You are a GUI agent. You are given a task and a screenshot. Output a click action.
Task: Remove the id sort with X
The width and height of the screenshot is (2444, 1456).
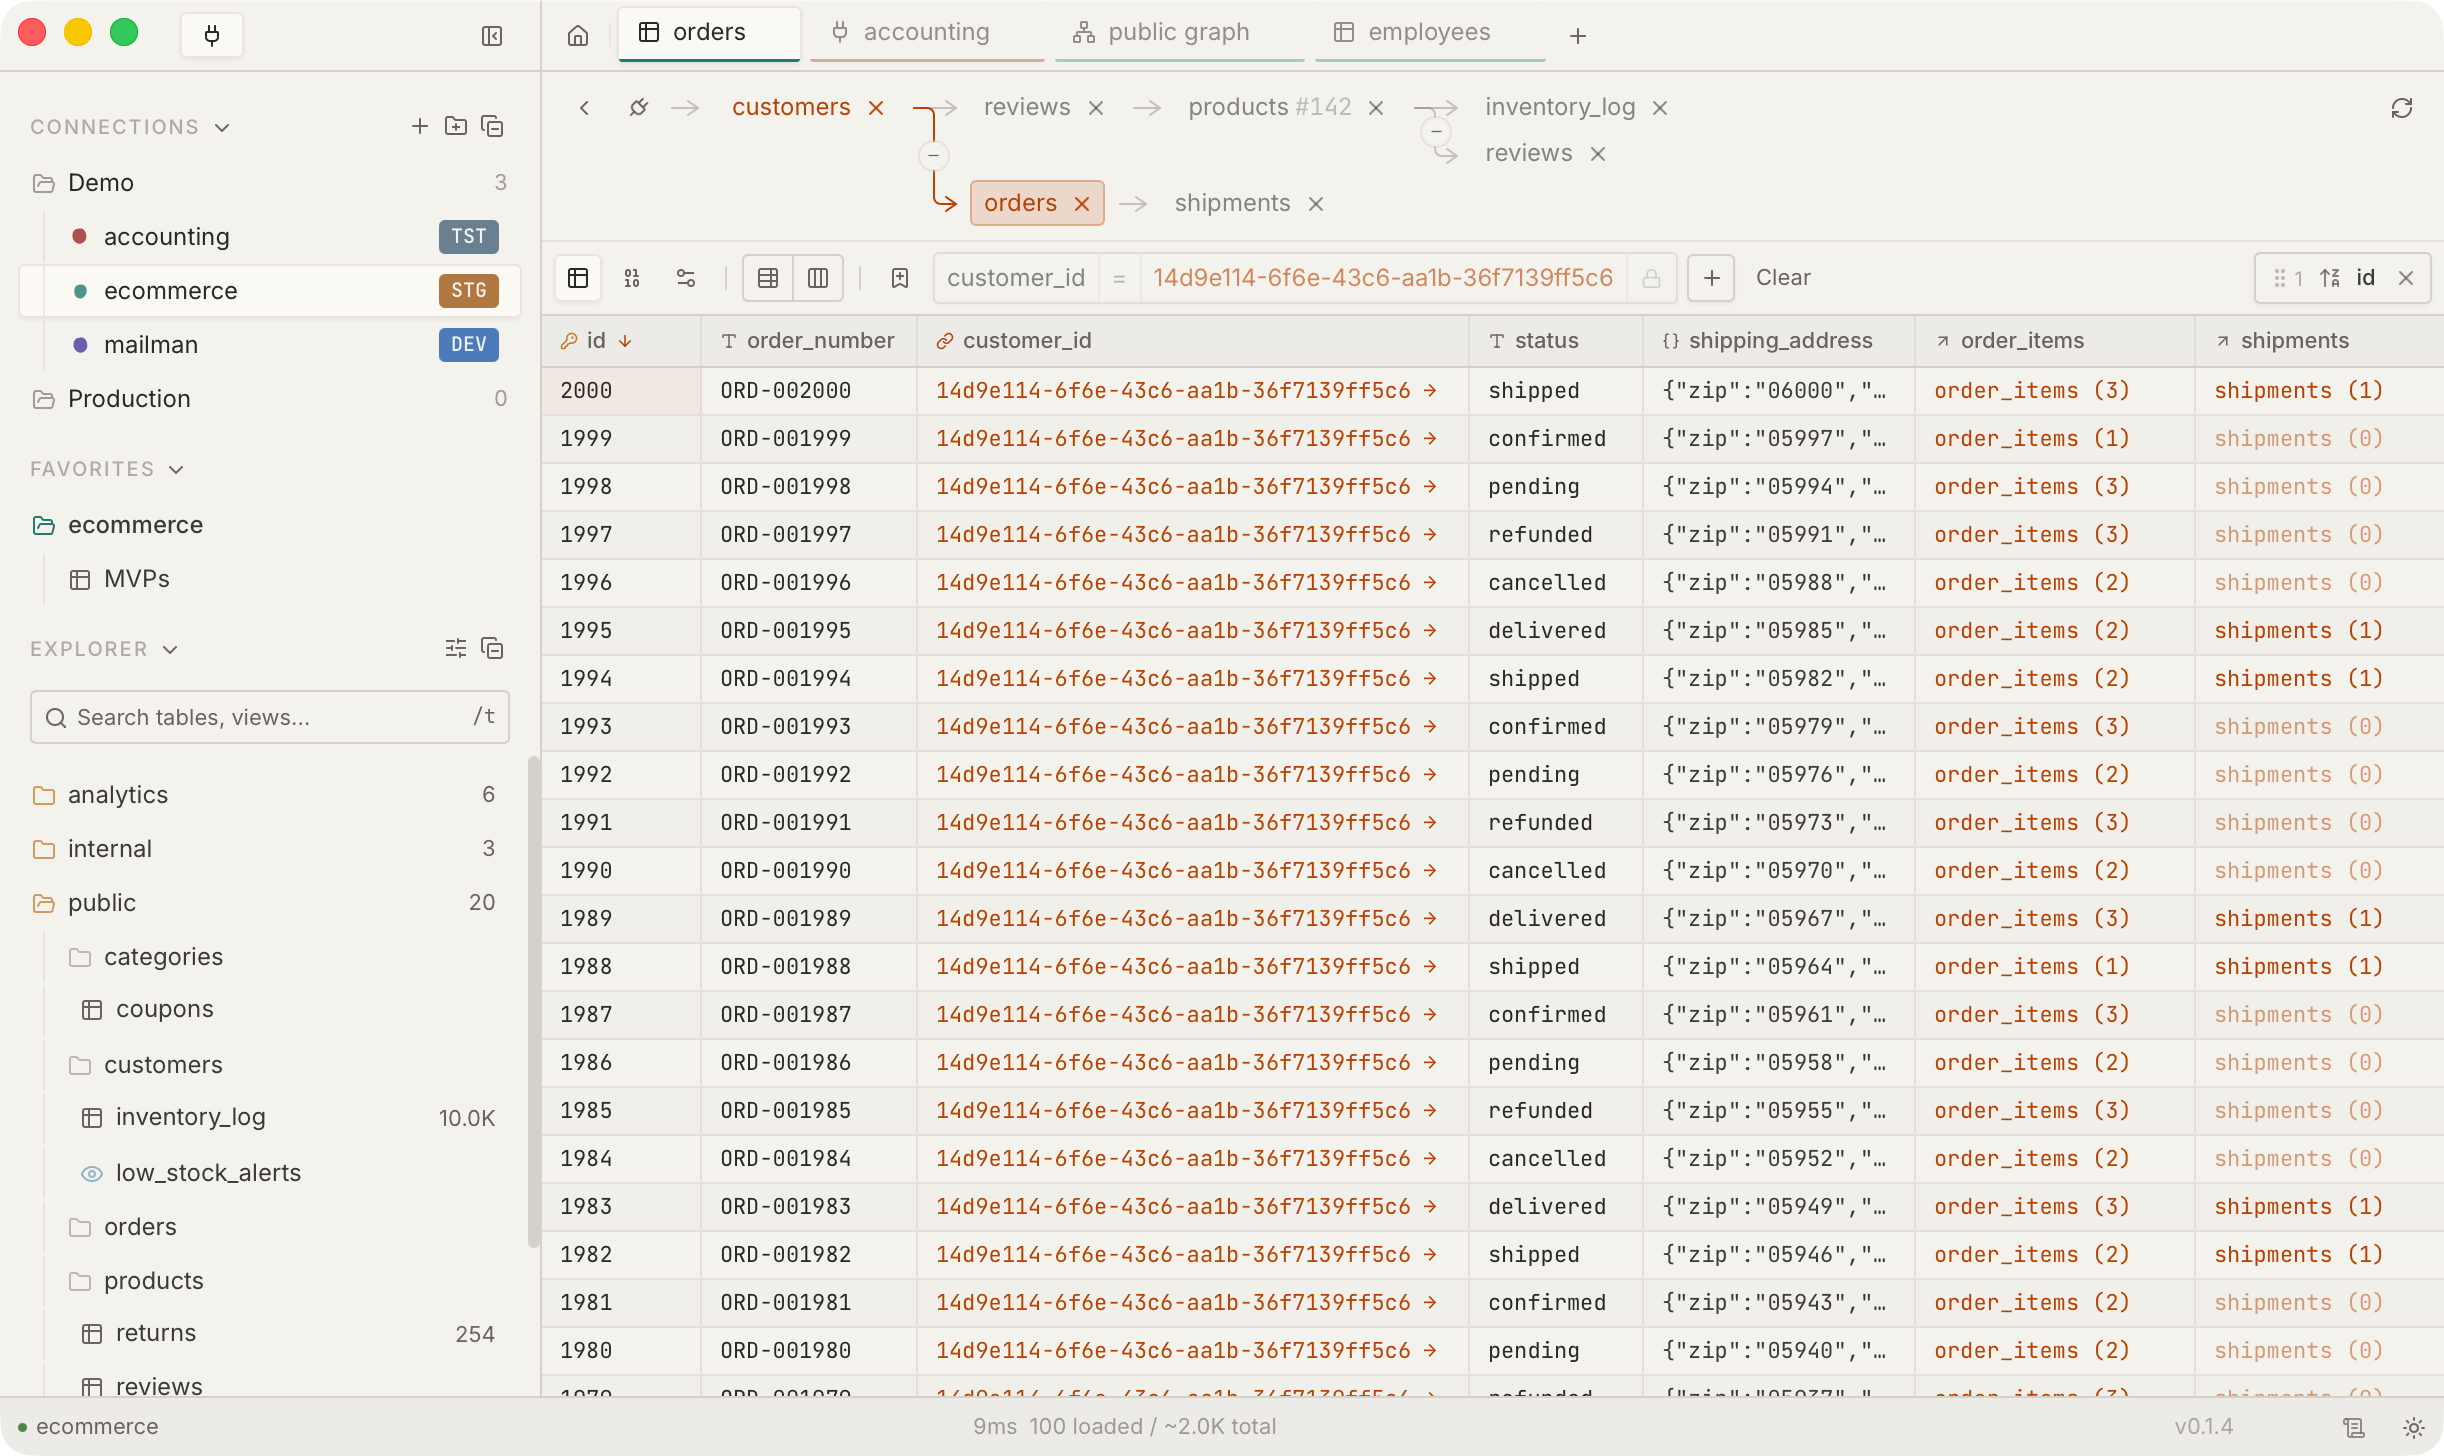(2407, 278)
